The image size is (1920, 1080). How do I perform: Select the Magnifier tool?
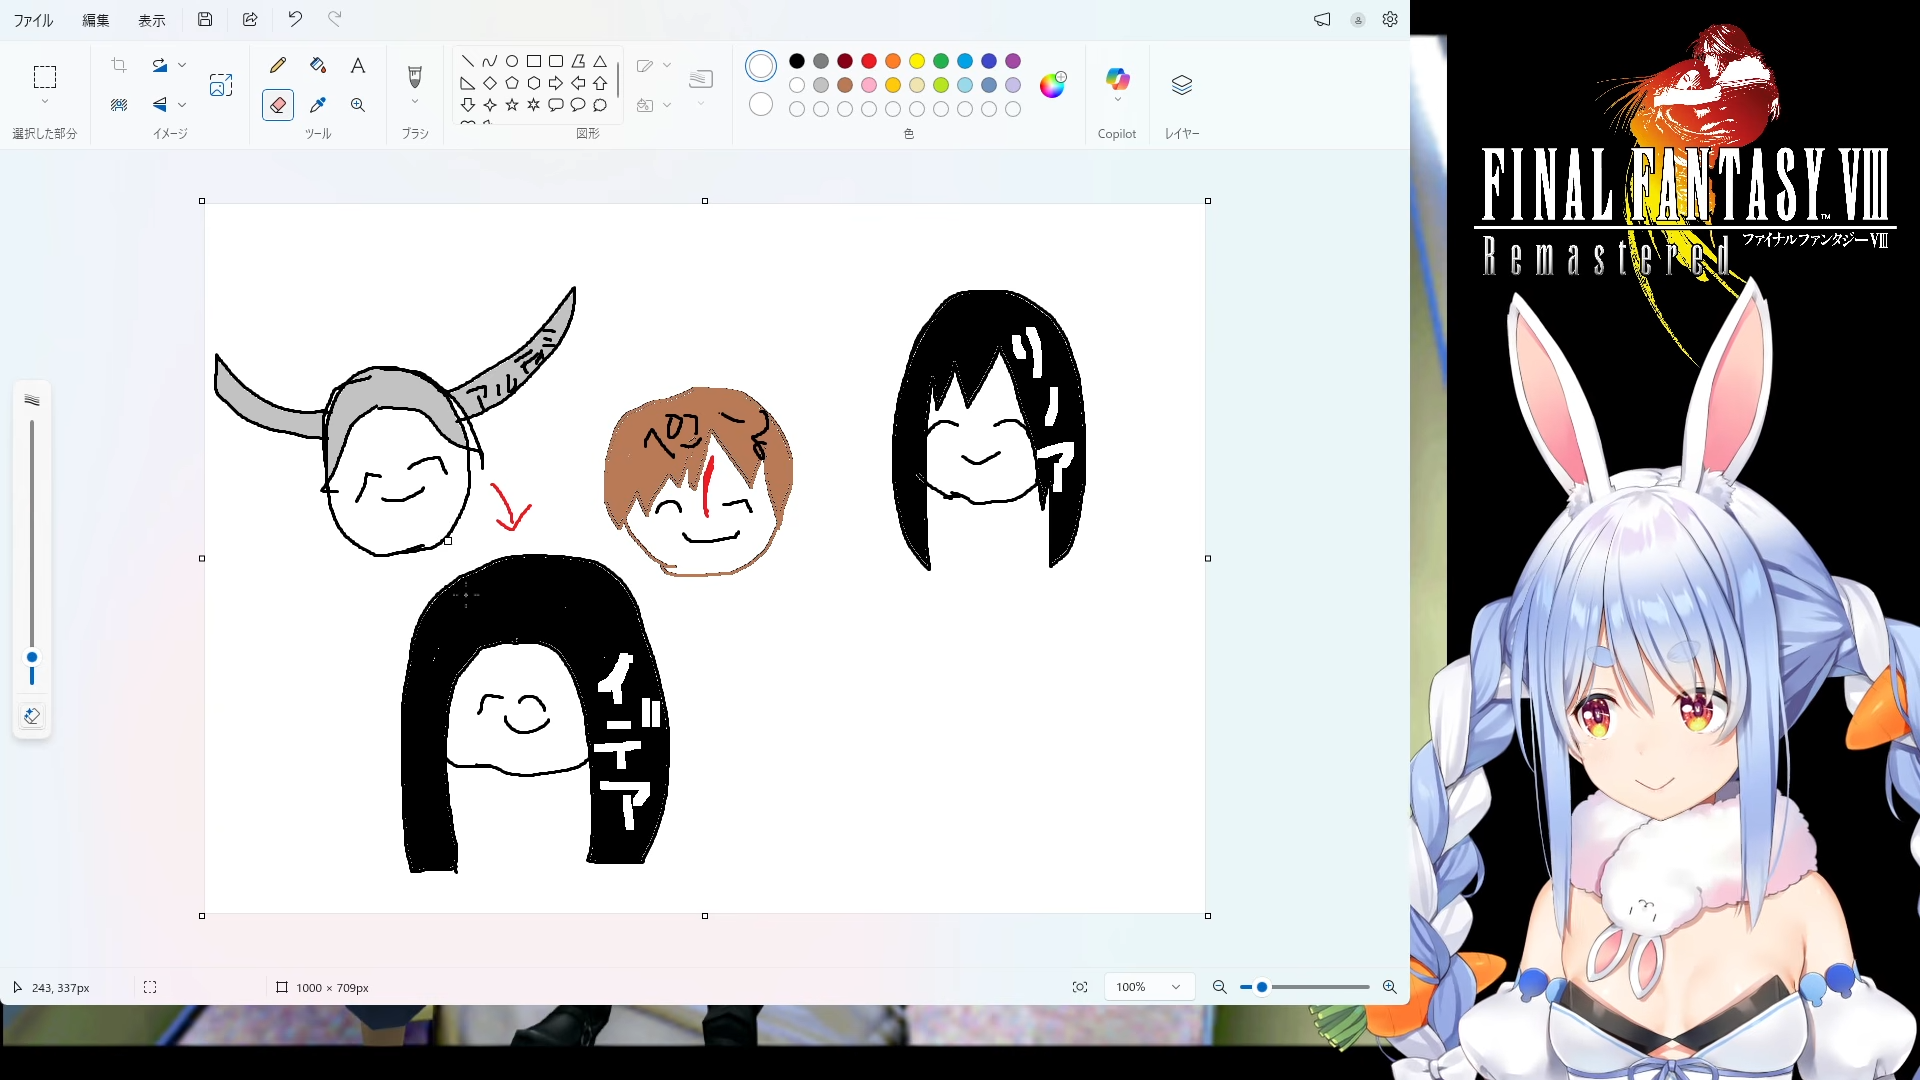[357, 105]
